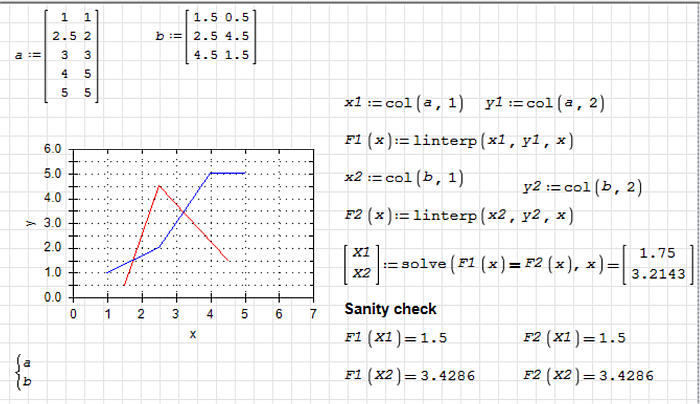Click the red line's peak in plot

click(x=159, y=185)
